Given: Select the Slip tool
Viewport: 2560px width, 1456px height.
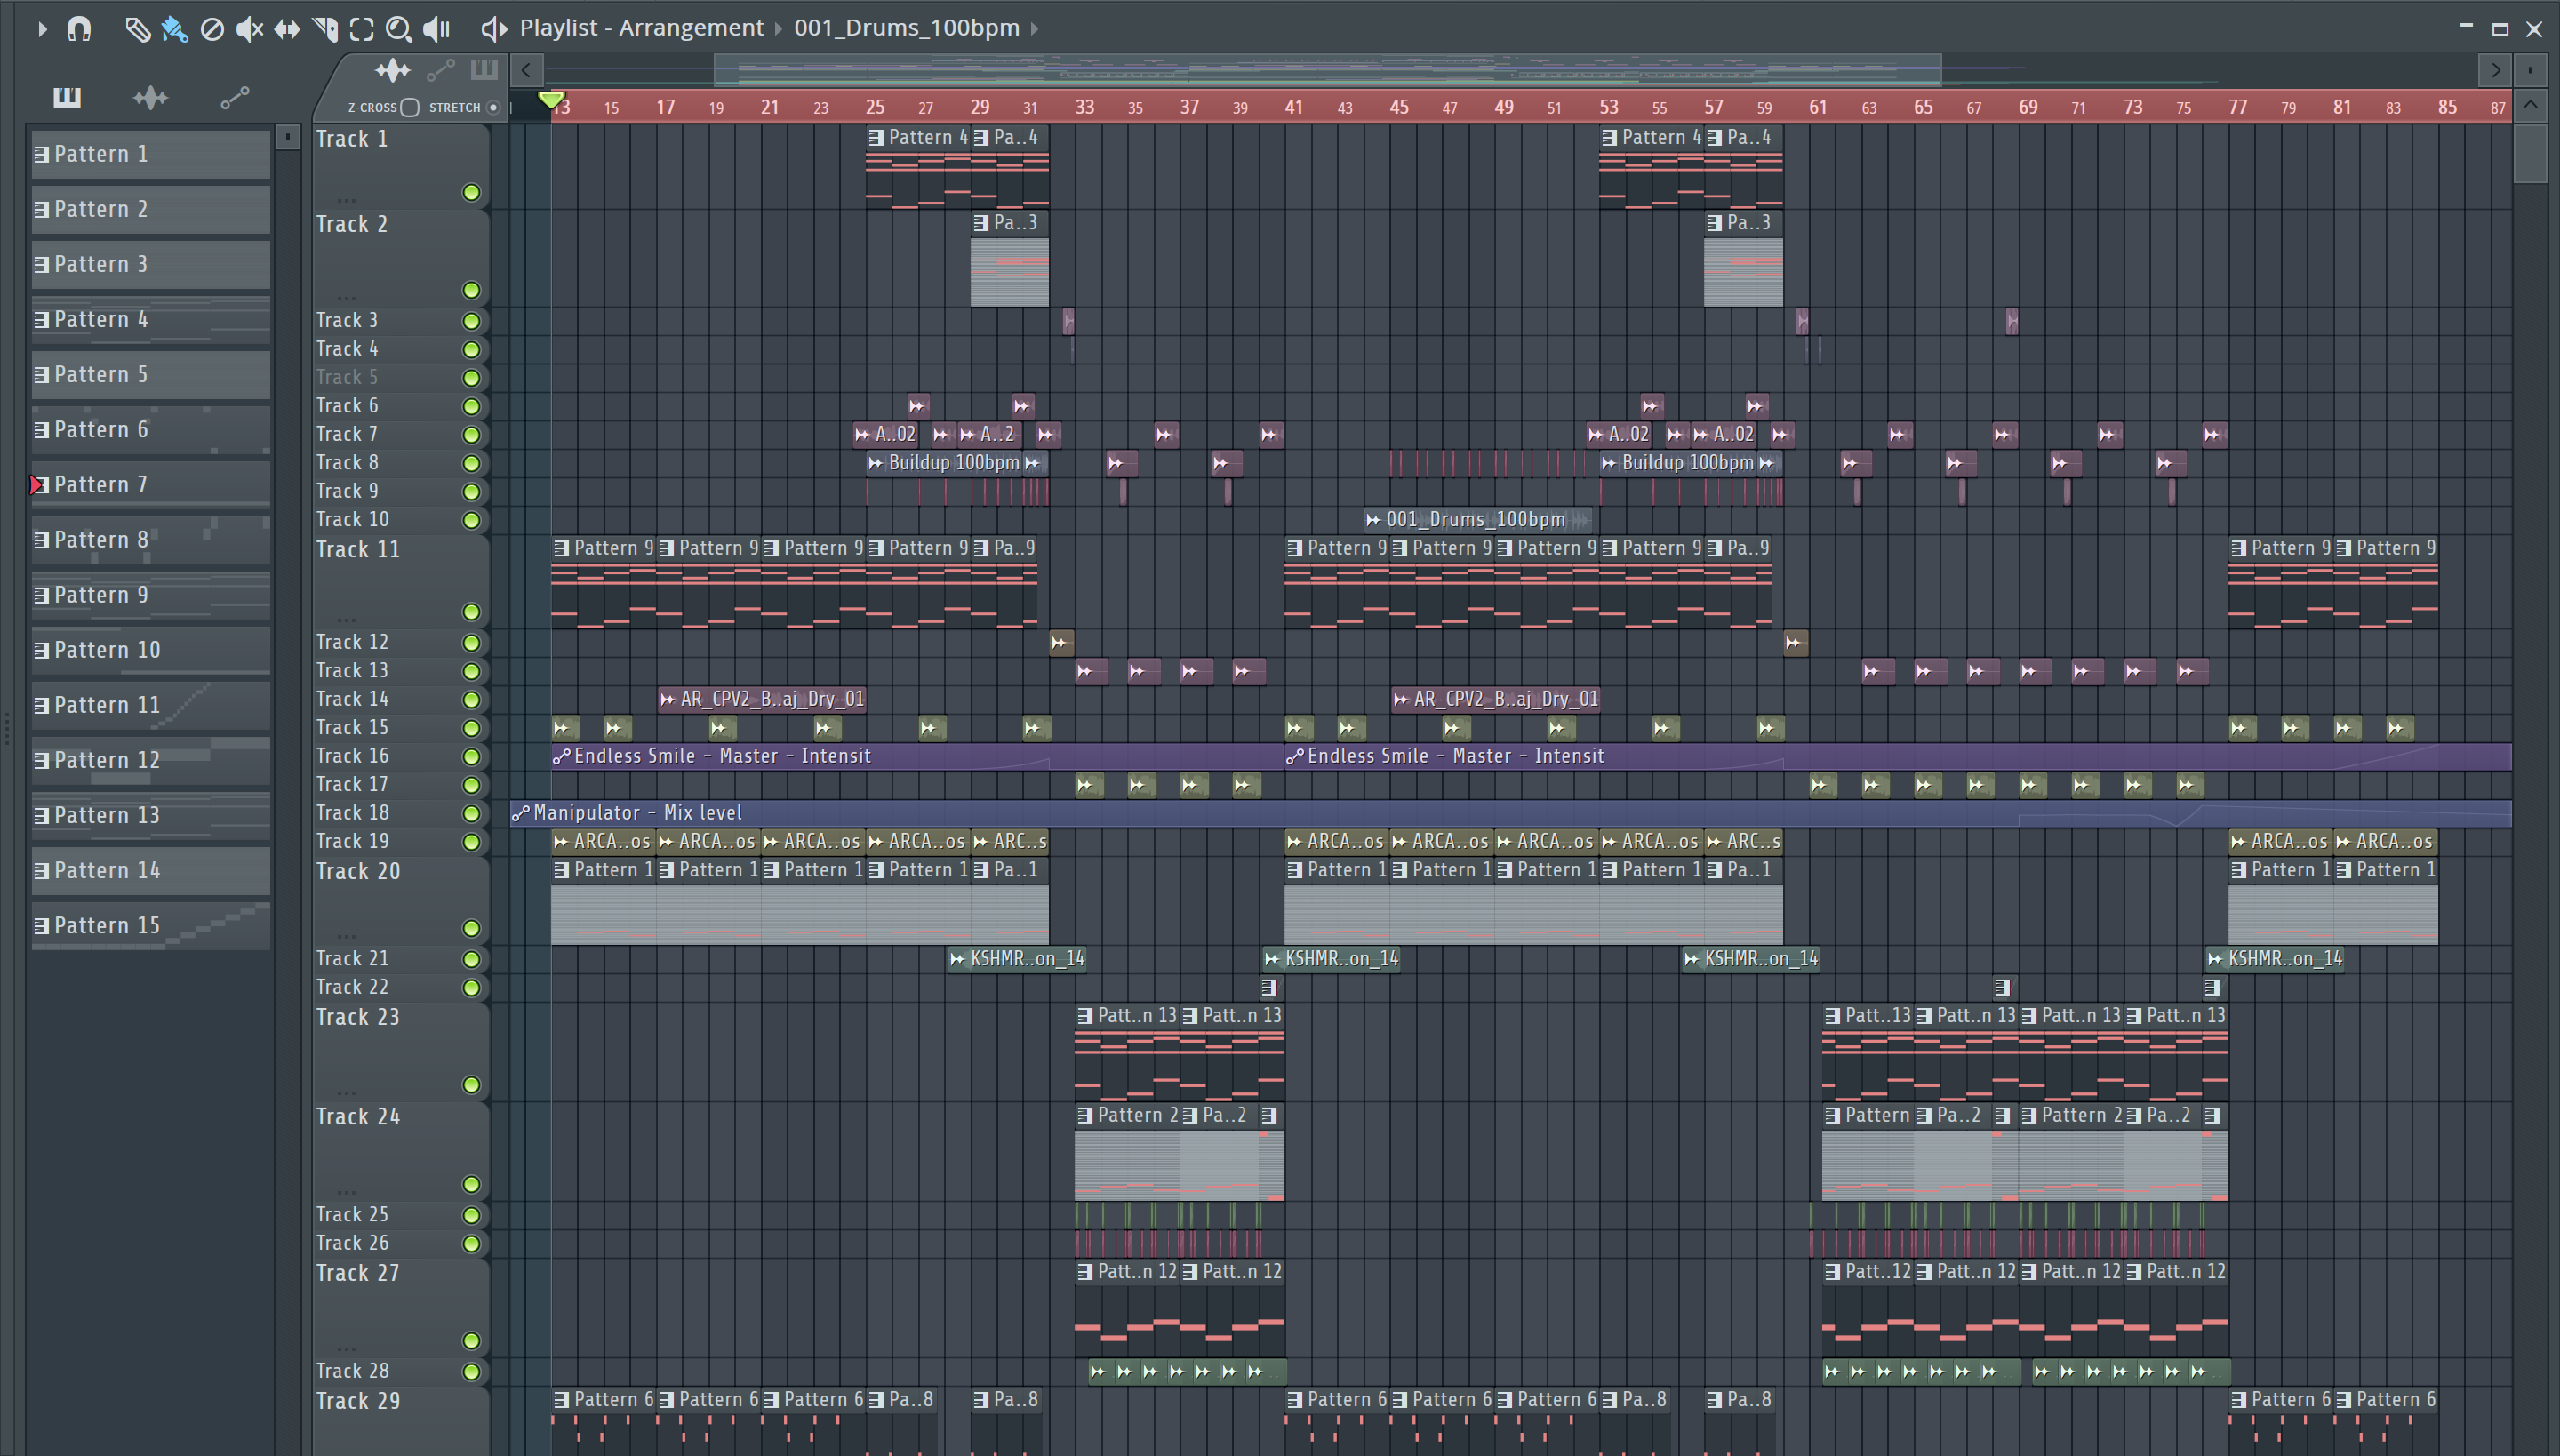Looking at the screenshot, I should coord(287,29).
